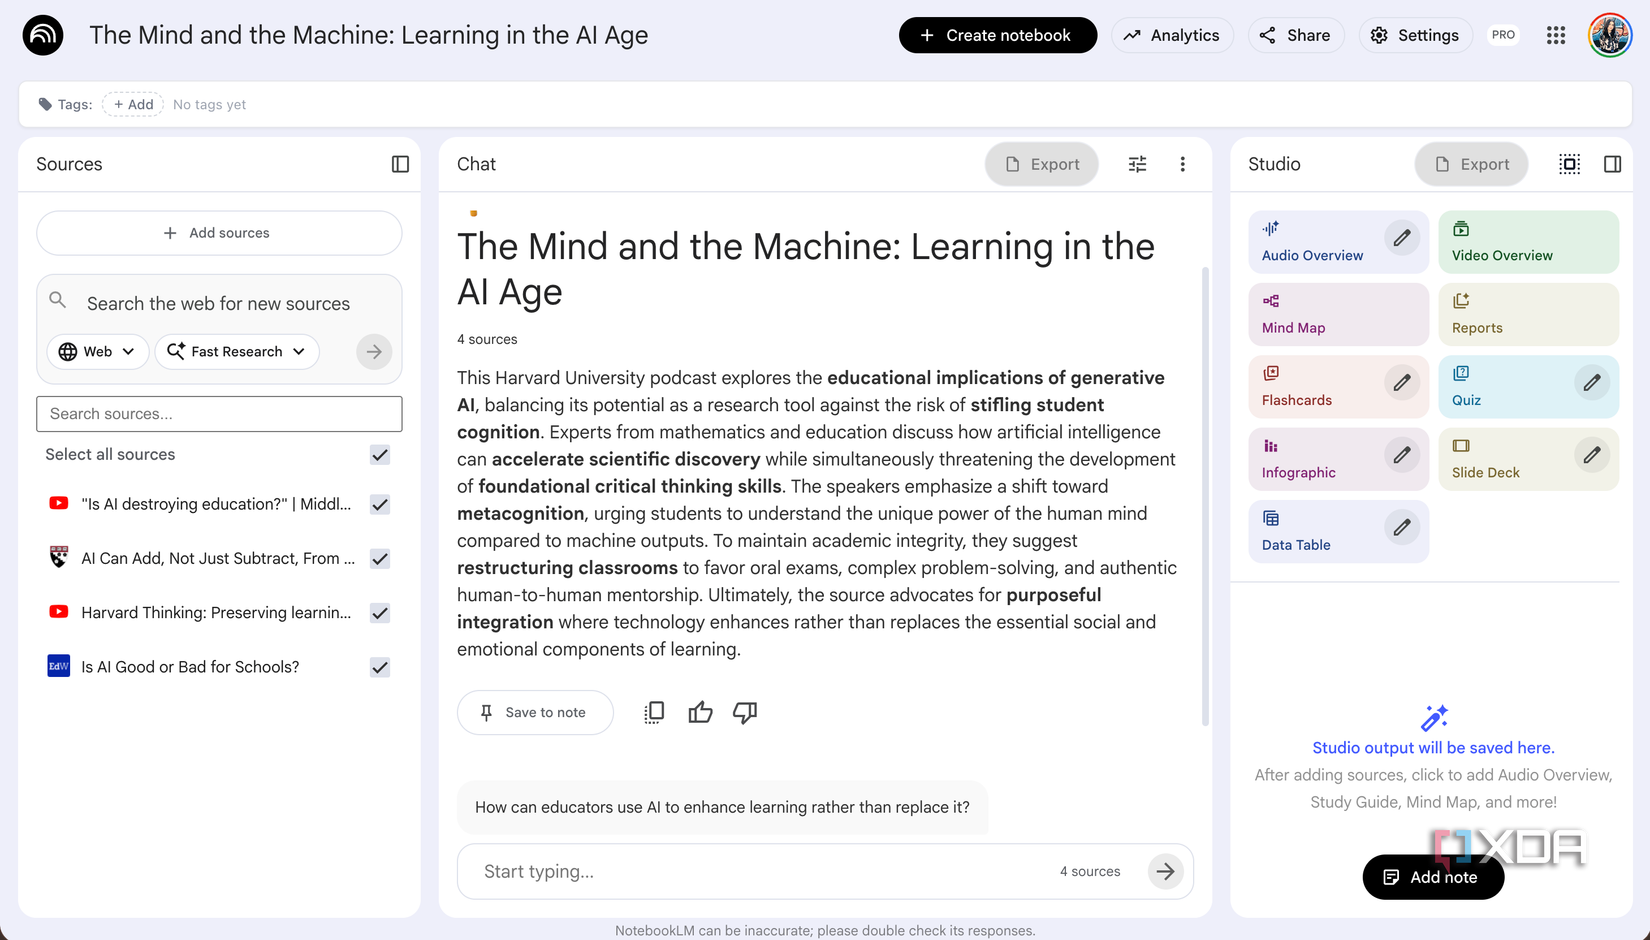Screen dimensions: 1650x940
Task: Open chat configuration sliders icon
Action: (x=1137, y=164)
